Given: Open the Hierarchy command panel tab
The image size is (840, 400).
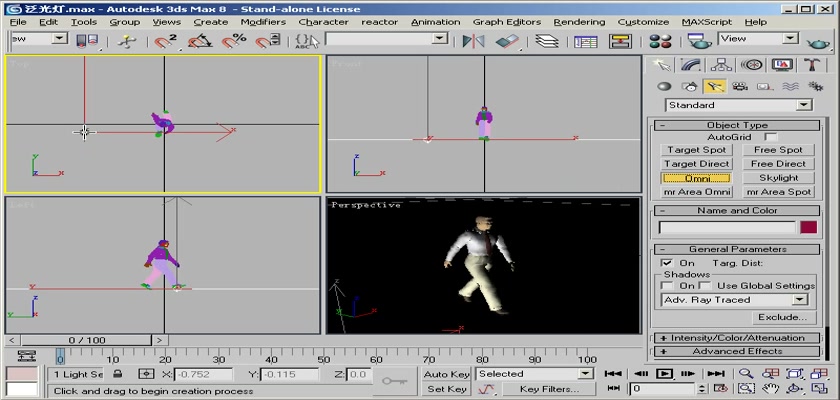Looking at the screenshot, I should (x=720, y=65).
